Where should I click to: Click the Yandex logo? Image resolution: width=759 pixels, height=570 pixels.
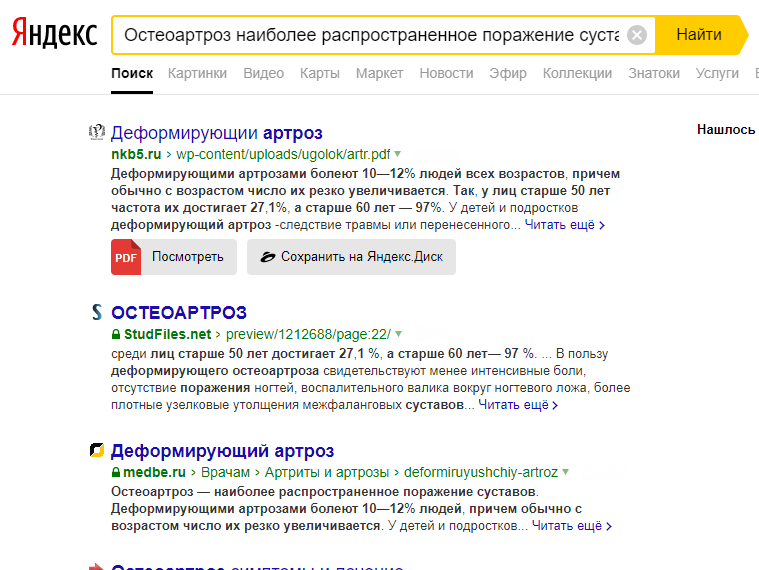coord(55,35)
